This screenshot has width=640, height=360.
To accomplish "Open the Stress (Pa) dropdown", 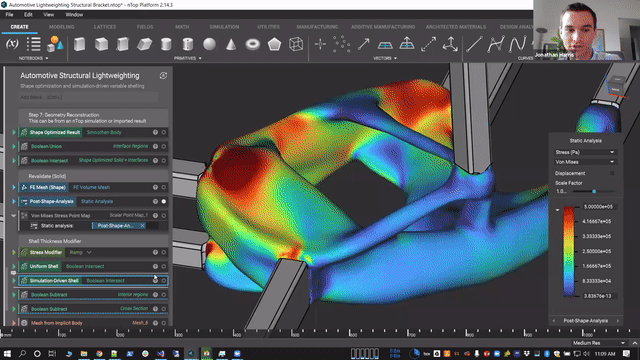I will [x=584, y=152].
